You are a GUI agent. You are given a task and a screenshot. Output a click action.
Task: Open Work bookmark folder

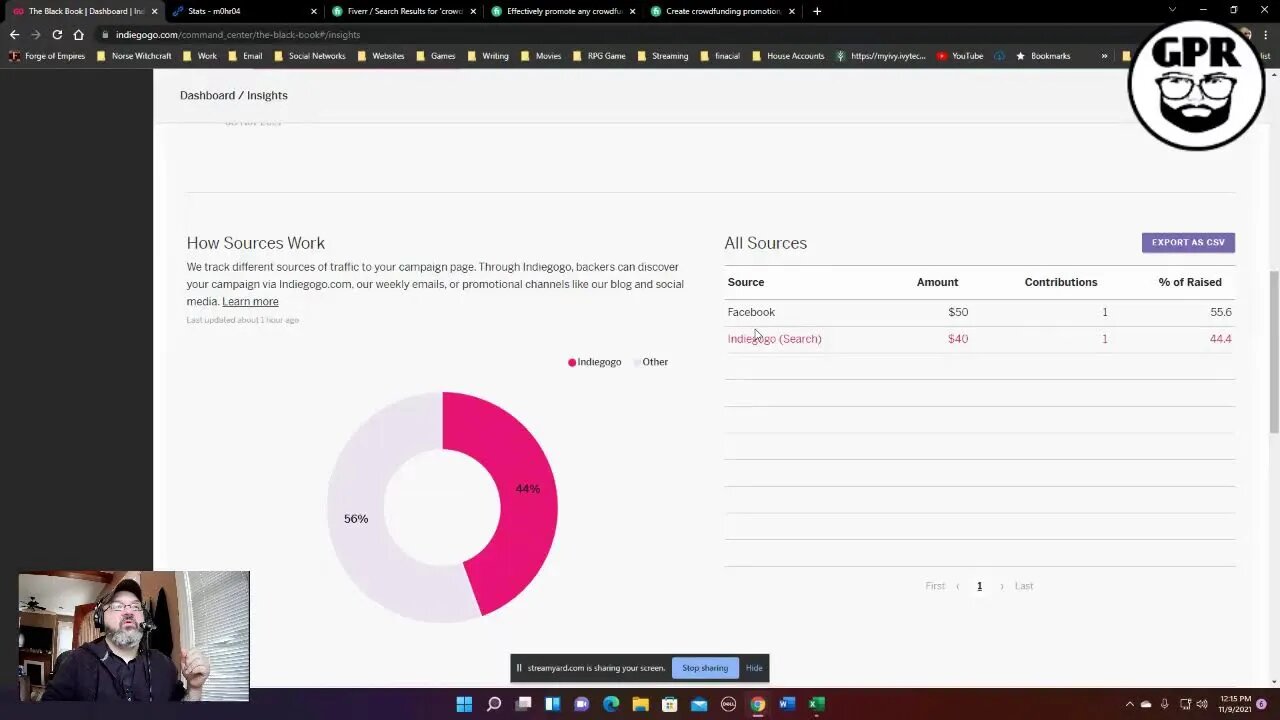[200, 56]
